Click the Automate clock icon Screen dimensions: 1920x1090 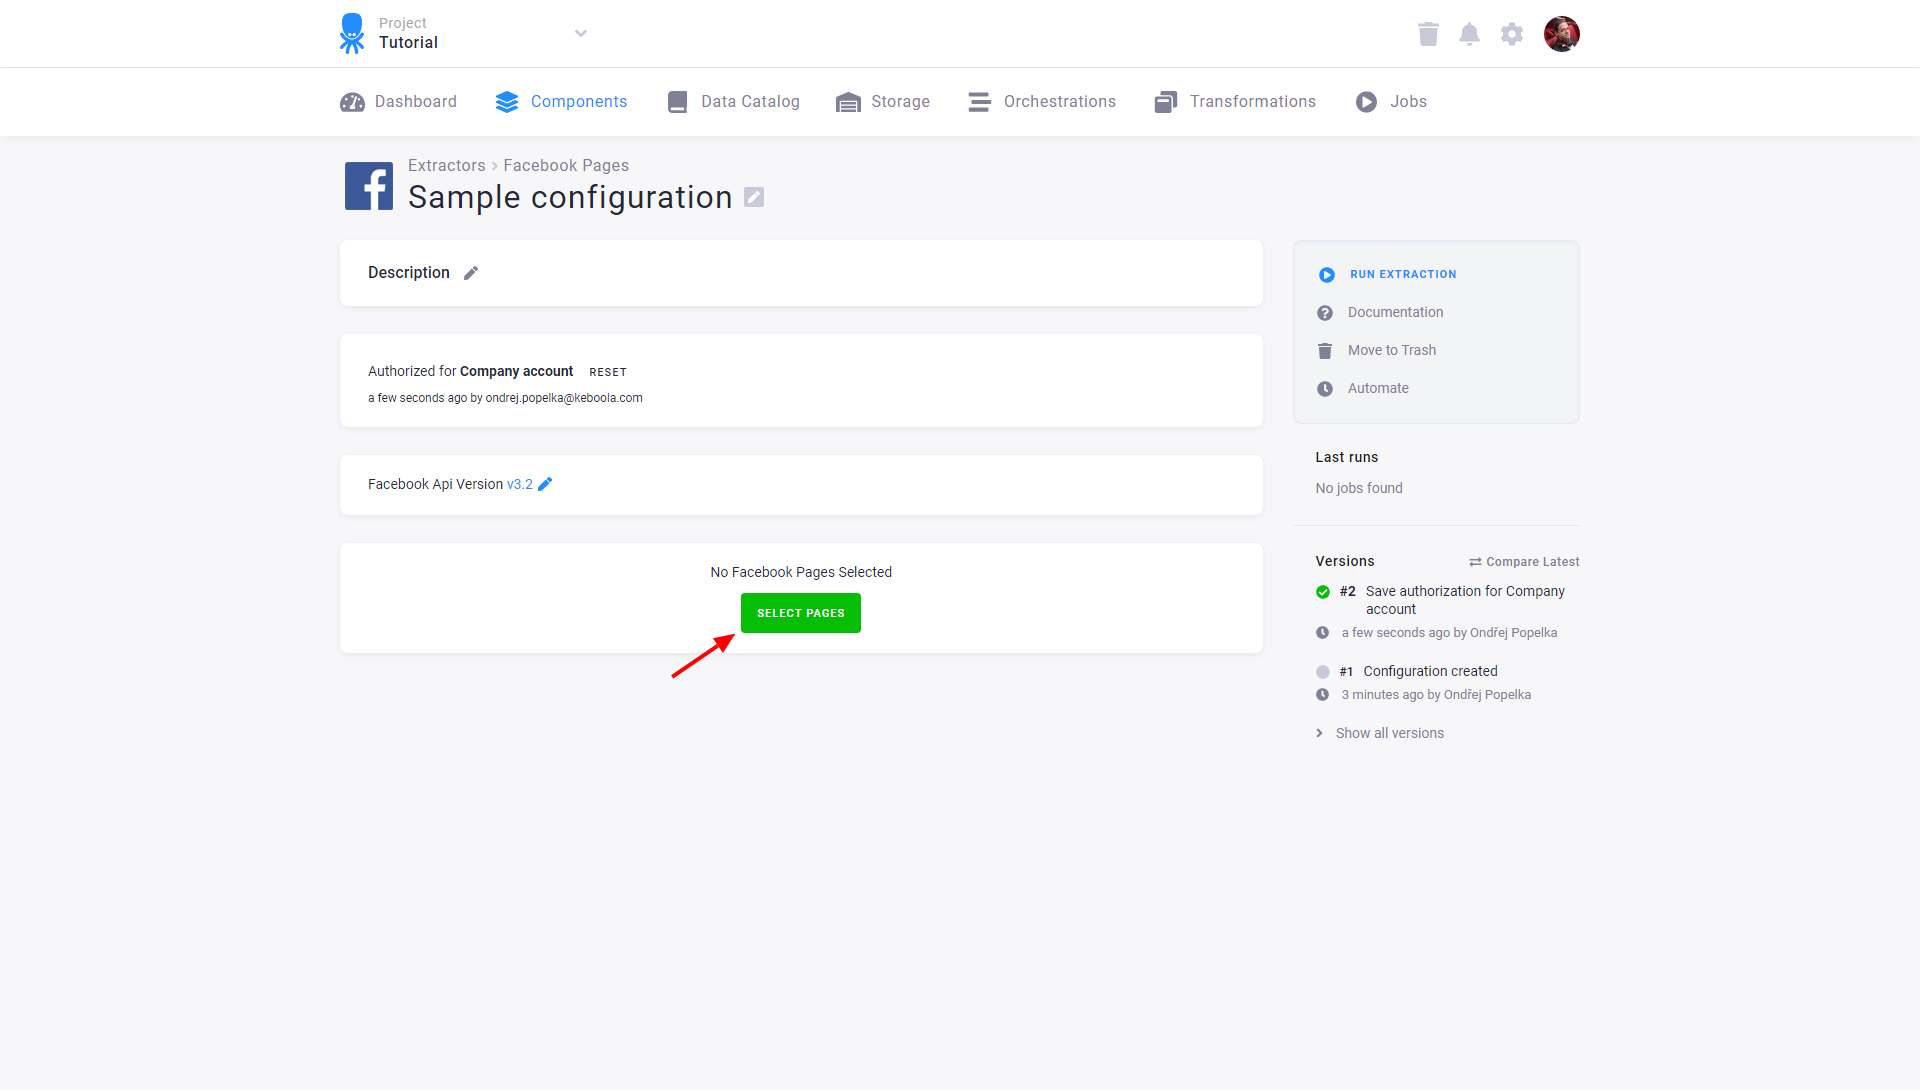click(x=1325, y=389)
